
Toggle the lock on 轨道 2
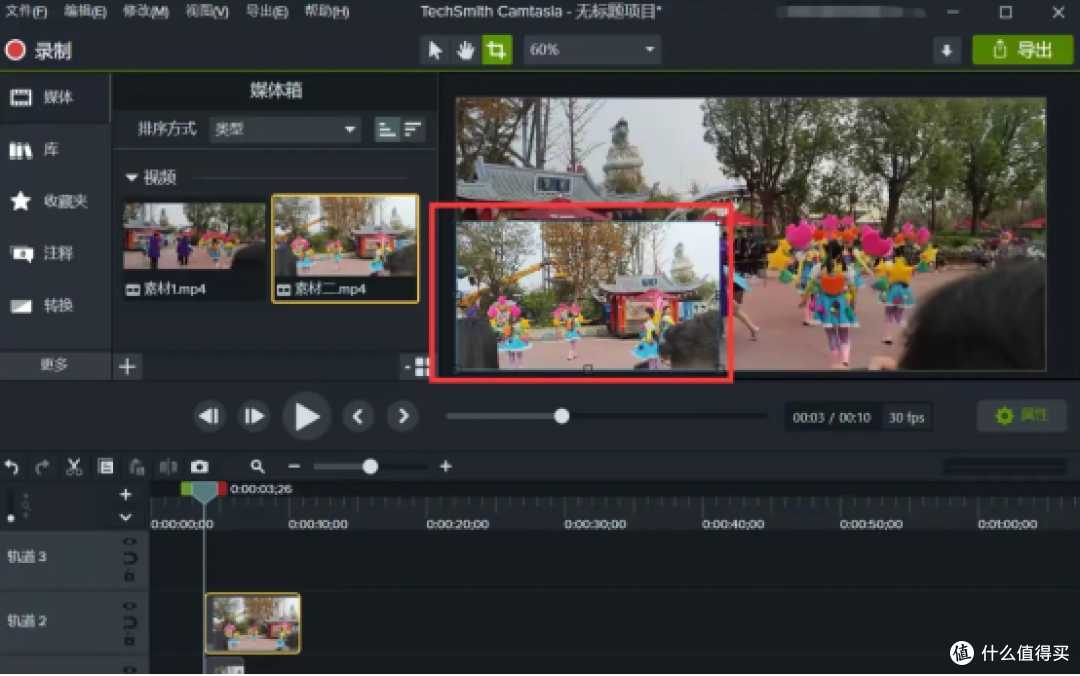click(129, 641)
